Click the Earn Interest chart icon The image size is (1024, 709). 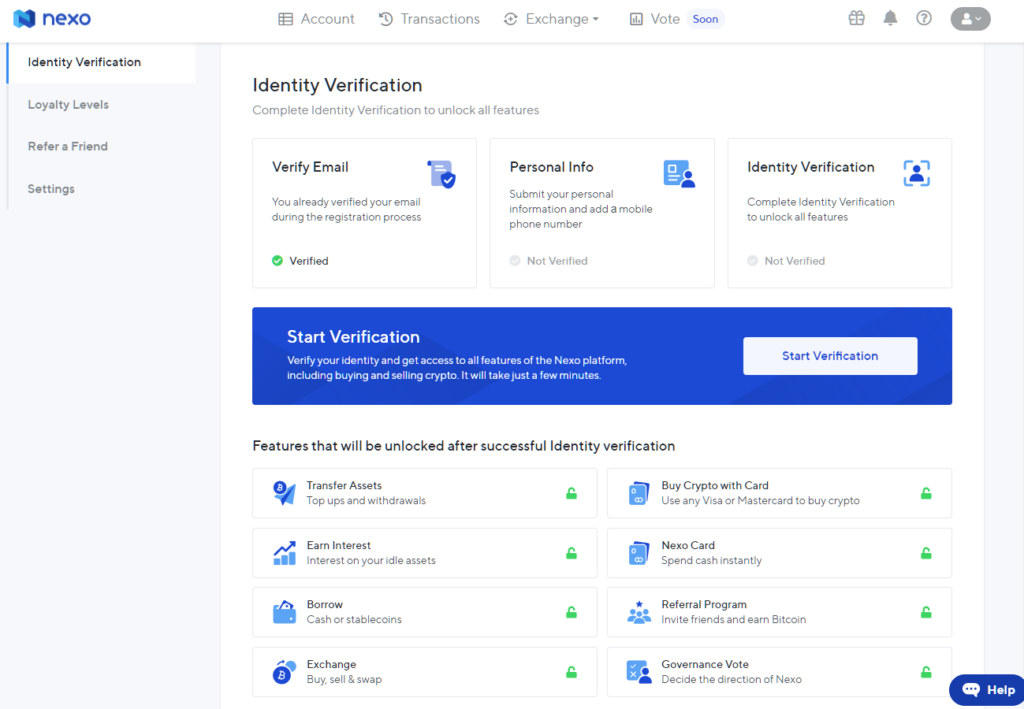tap(284, 553)
